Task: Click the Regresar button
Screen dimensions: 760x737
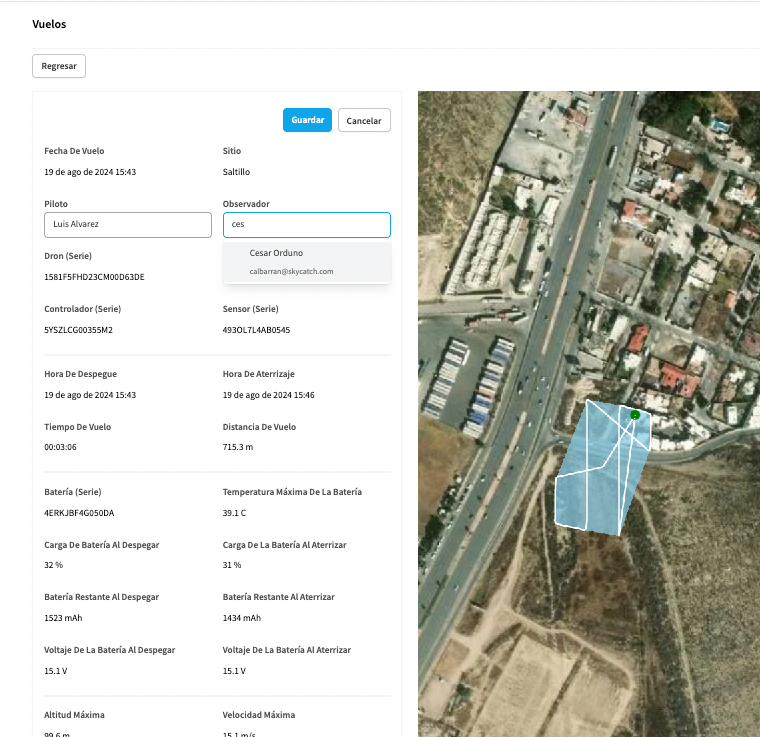Action: click(59, 66)
